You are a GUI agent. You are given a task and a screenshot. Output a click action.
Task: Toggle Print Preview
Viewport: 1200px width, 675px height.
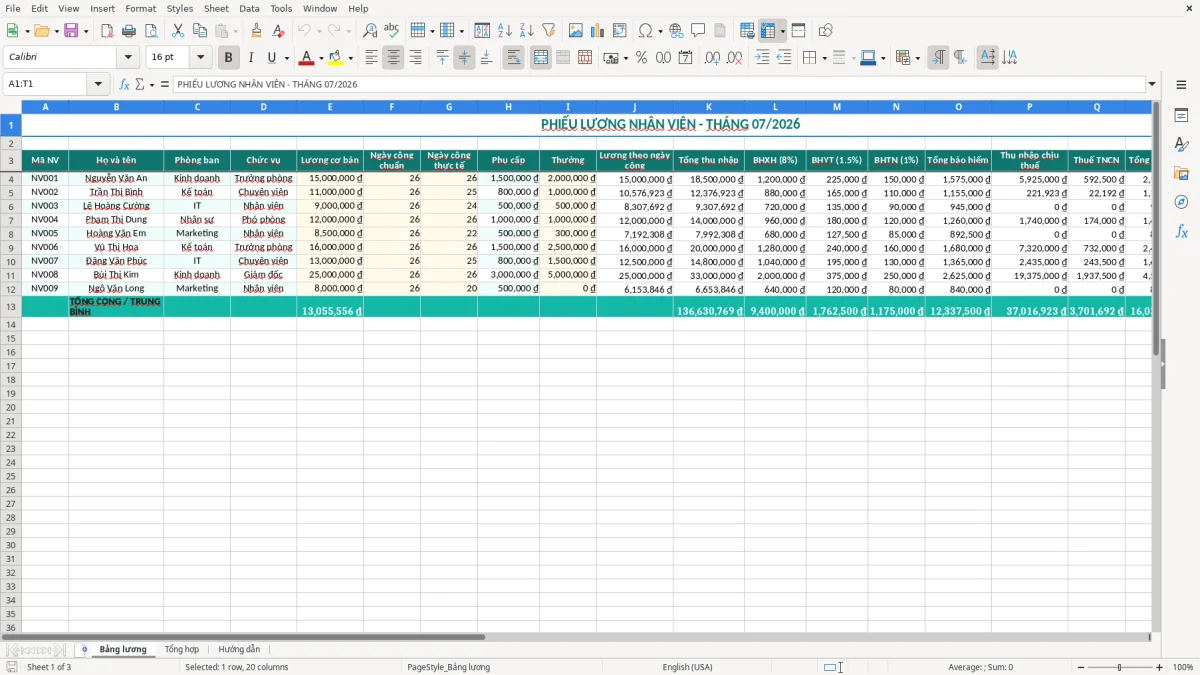click(x=150, y=31)
